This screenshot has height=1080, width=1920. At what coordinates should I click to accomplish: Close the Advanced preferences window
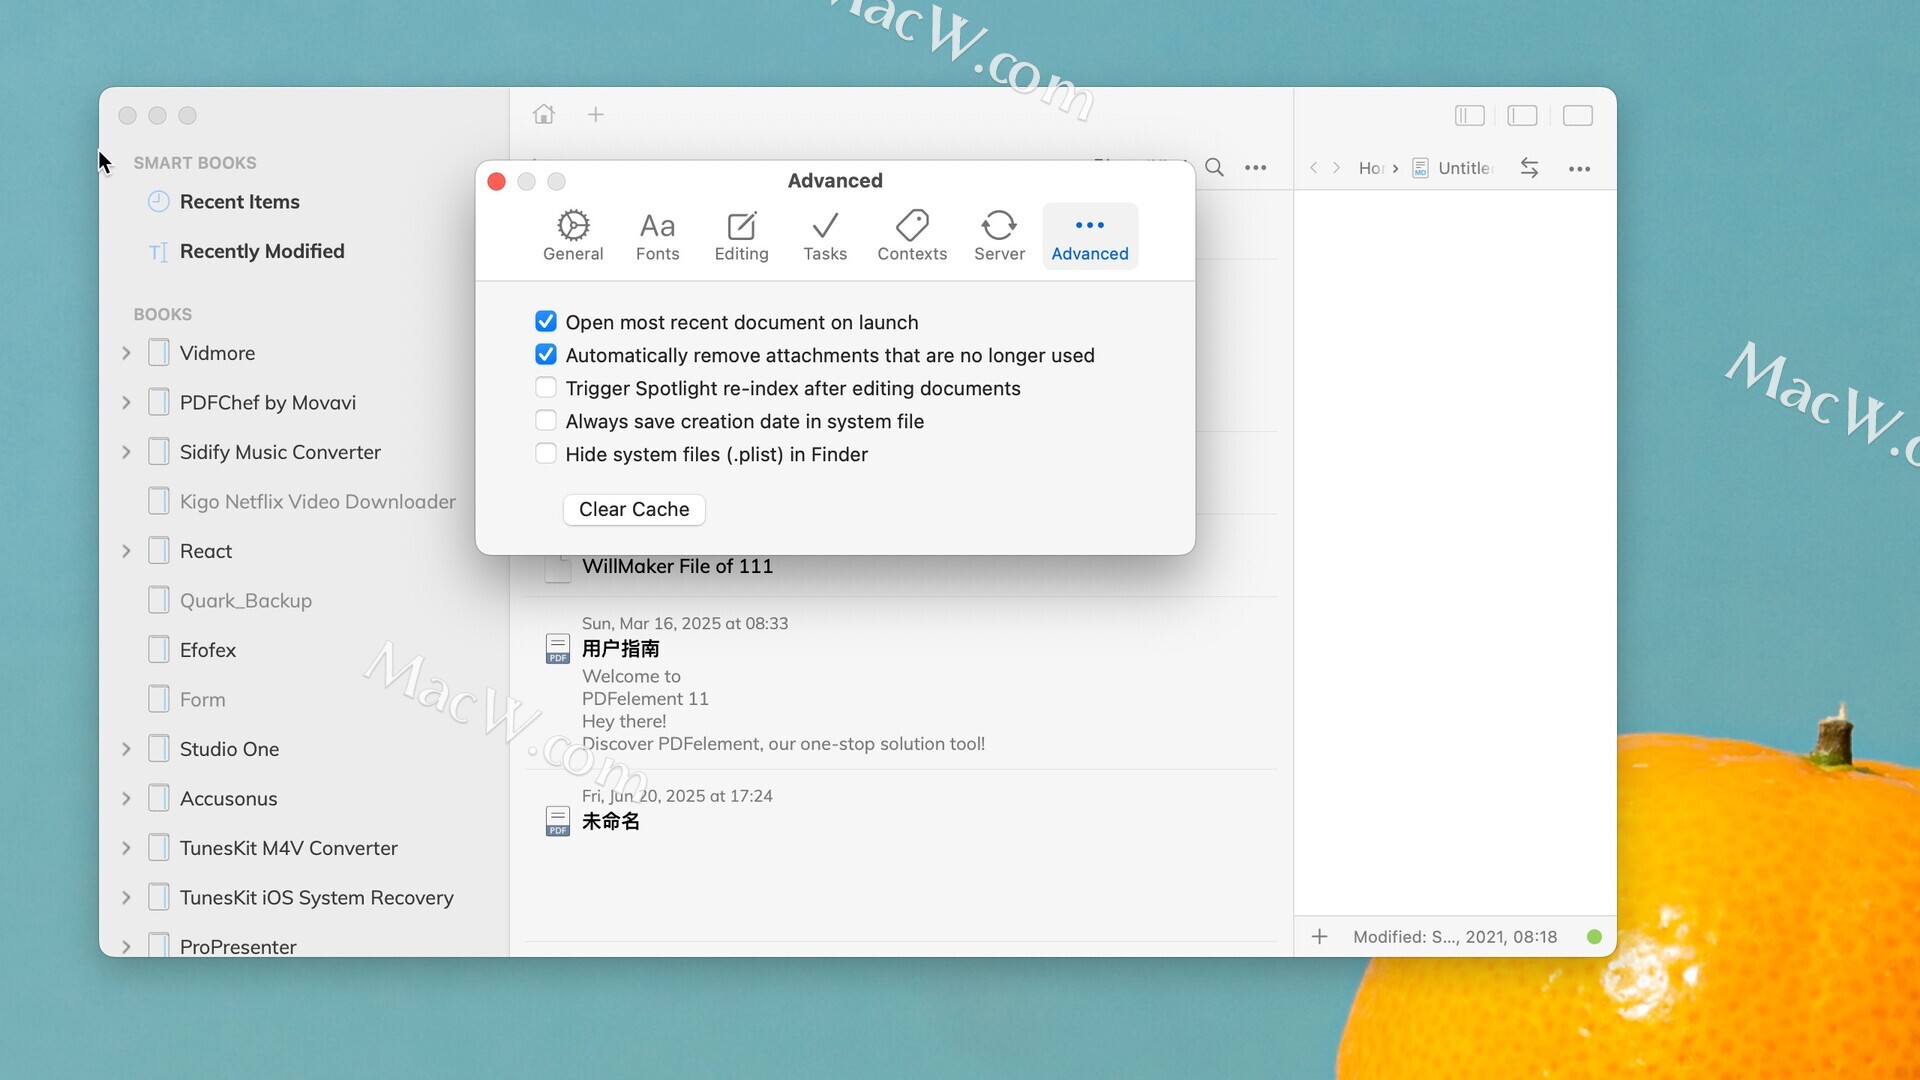coord(496,181)
